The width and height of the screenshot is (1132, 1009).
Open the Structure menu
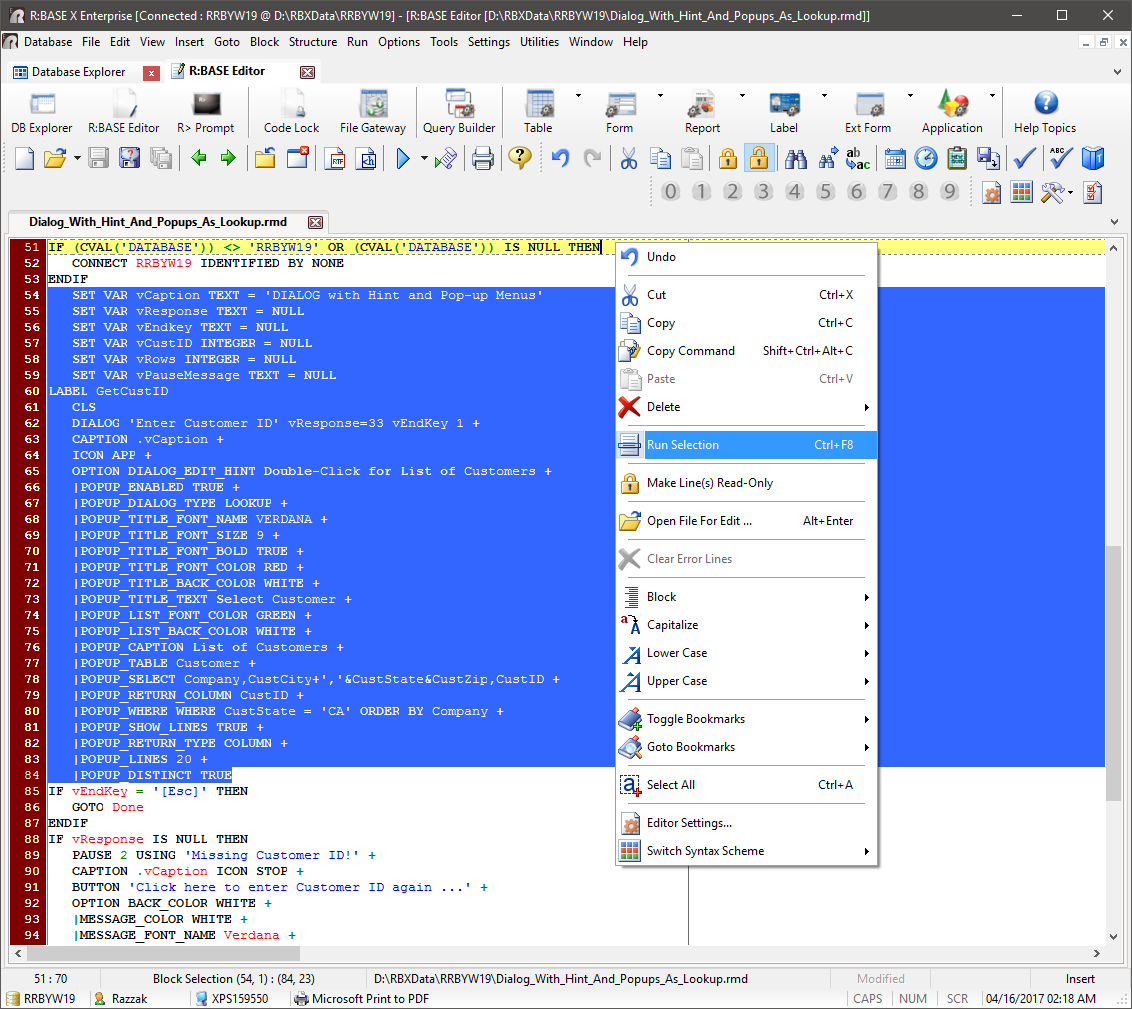click(313, 42)
